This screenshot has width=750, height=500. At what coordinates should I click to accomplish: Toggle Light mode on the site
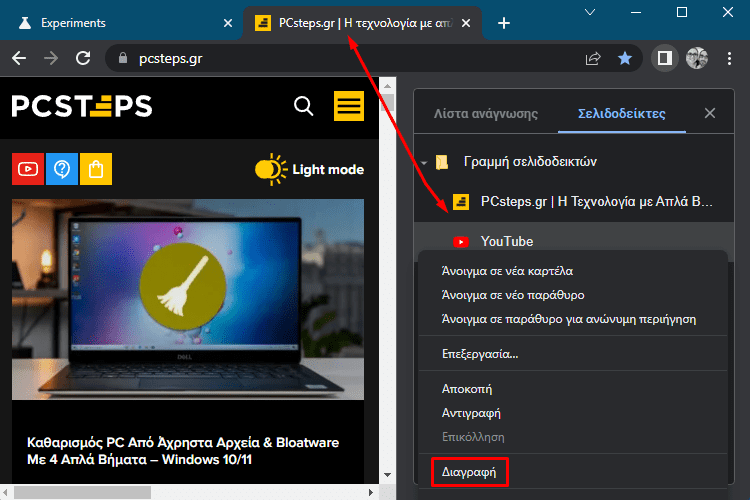click(309, 169)
